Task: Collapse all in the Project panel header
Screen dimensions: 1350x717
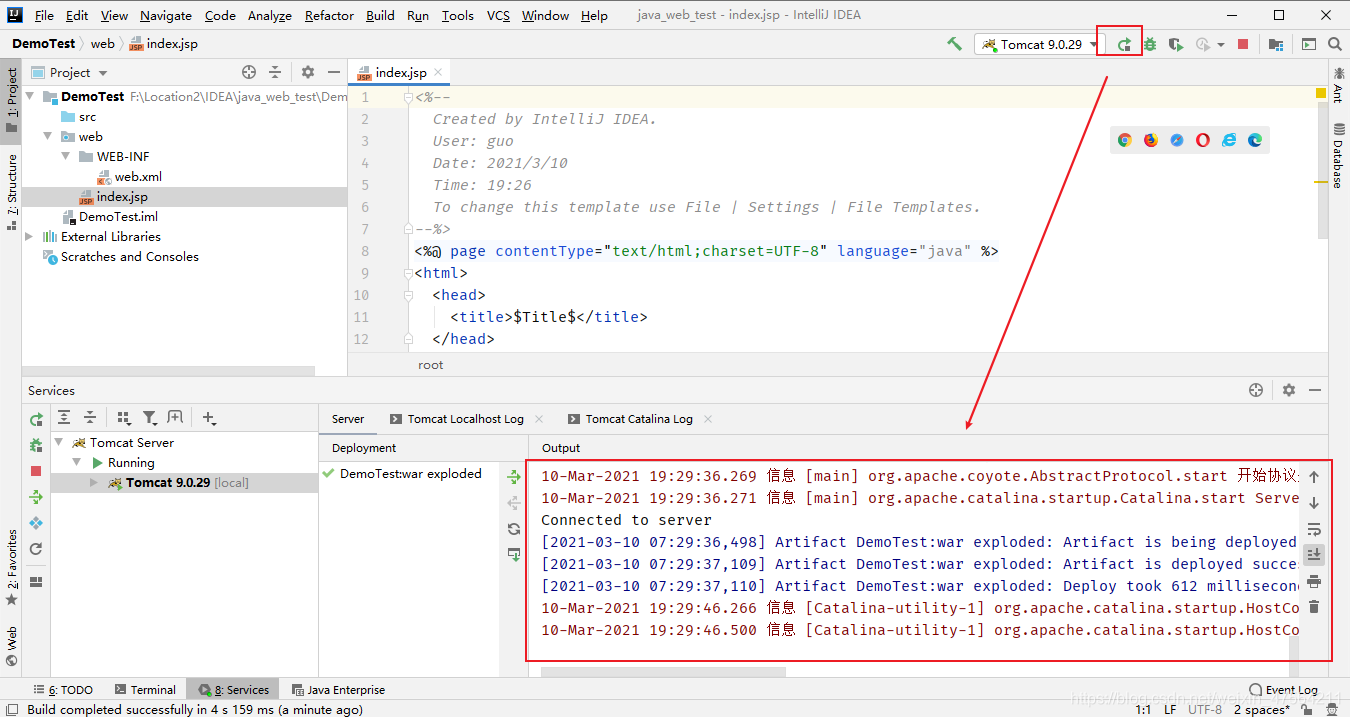Action: [x=275, y=72]
